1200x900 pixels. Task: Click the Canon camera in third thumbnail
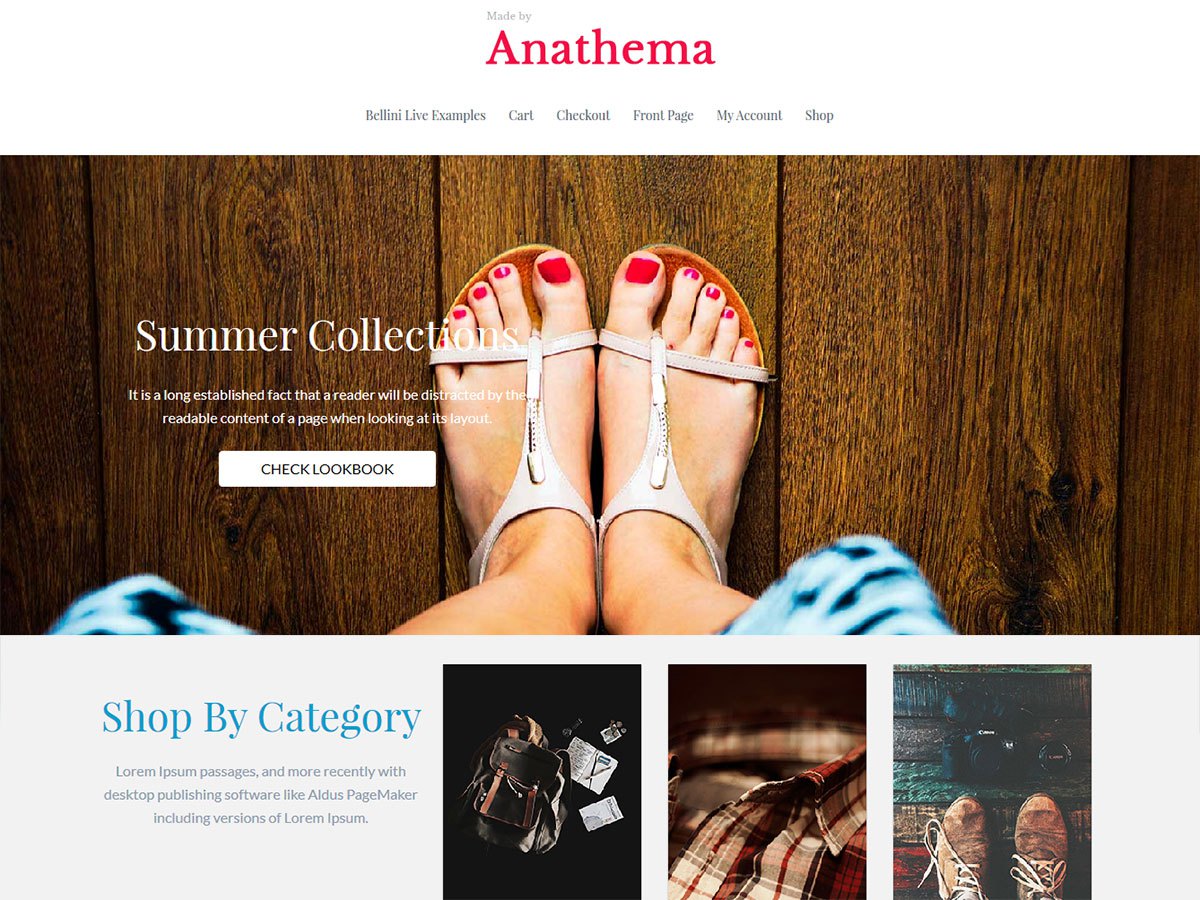[980, 745]
